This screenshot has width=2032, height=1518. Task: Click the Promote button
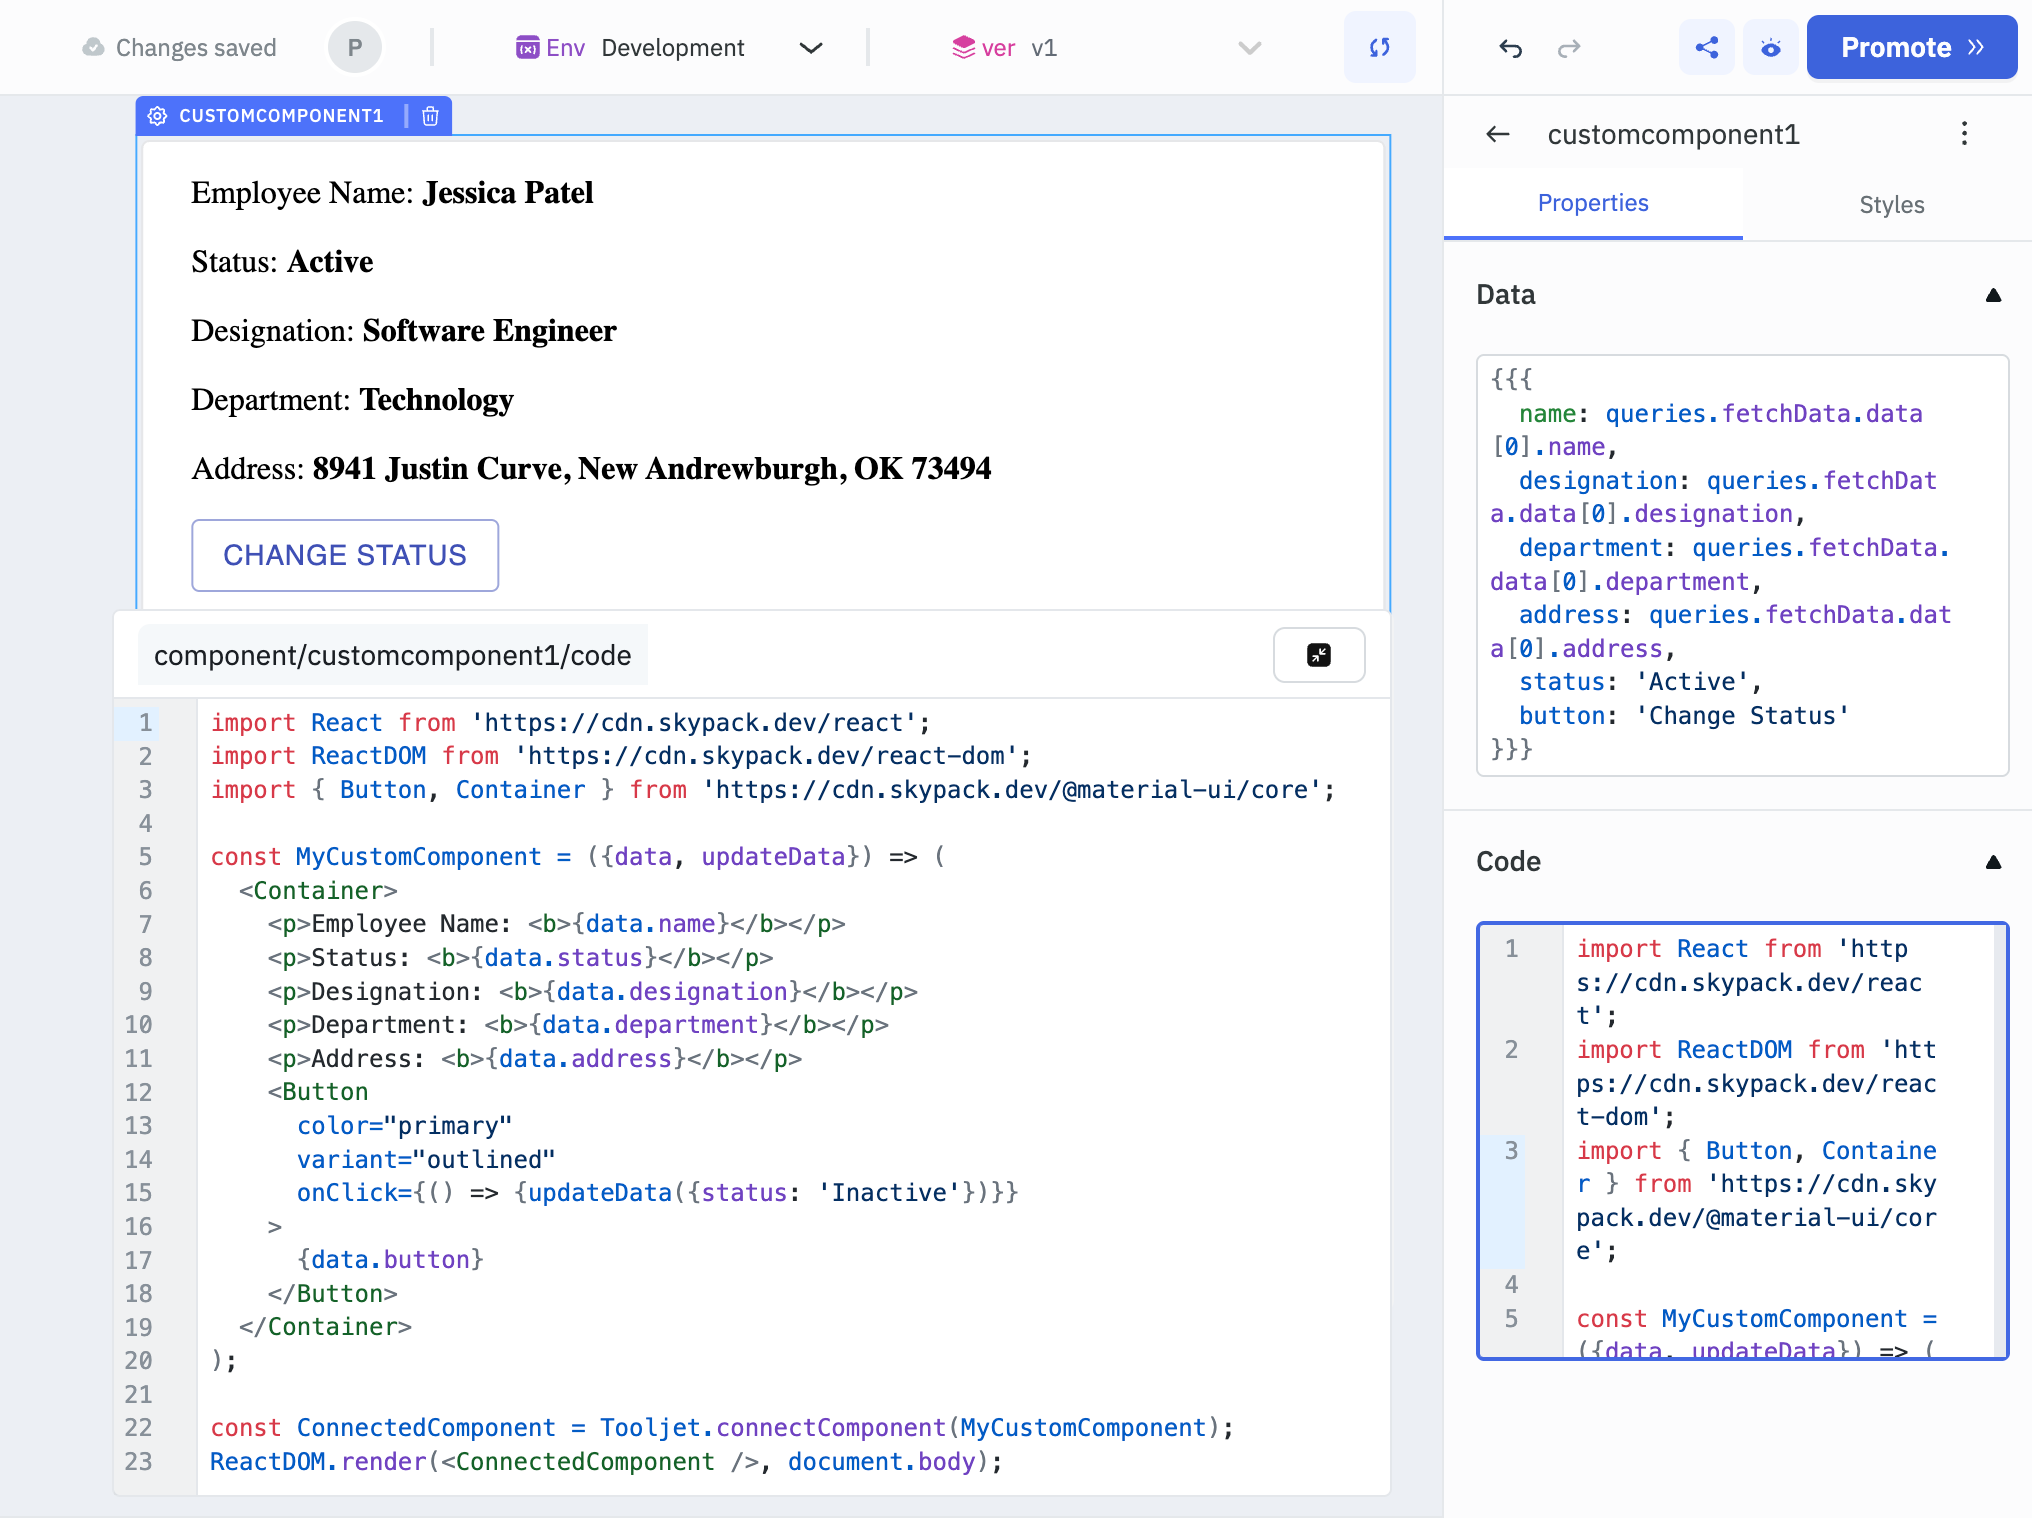coord(1910,46)
